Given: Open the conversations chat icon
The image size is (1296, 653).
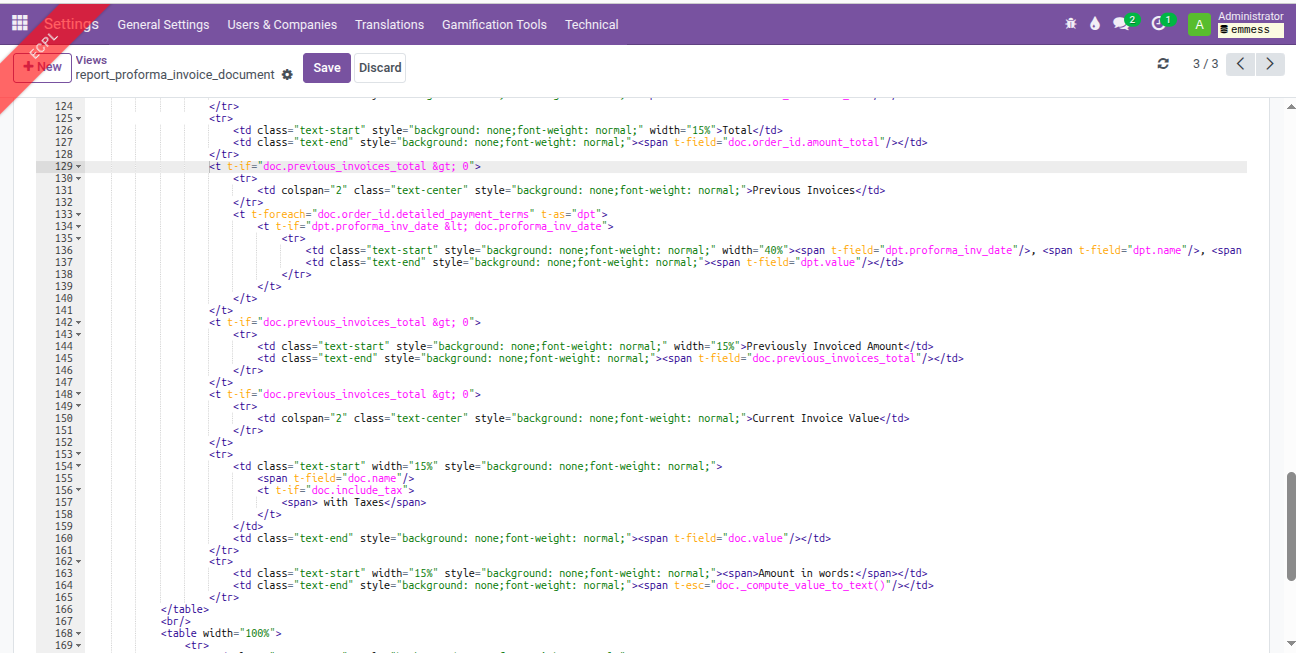Looking at the screenshot, I should click(x=1122, y=24).
